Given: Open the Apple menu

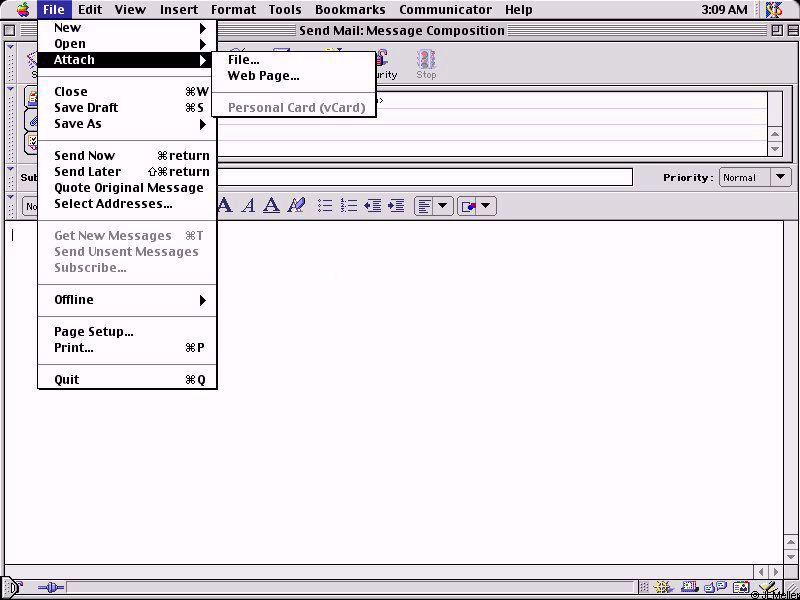Looking at the screenshot, I should tap(23, 9).
